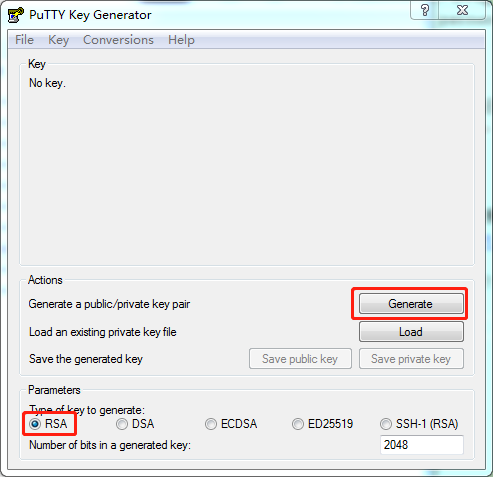Click the Save private key button

click(411, 359)
